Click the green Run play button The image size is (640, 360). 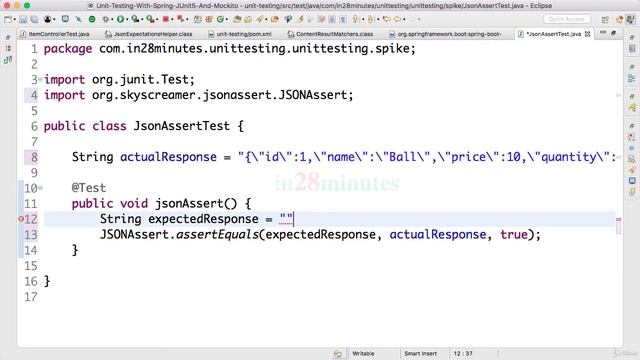point(120,19)
